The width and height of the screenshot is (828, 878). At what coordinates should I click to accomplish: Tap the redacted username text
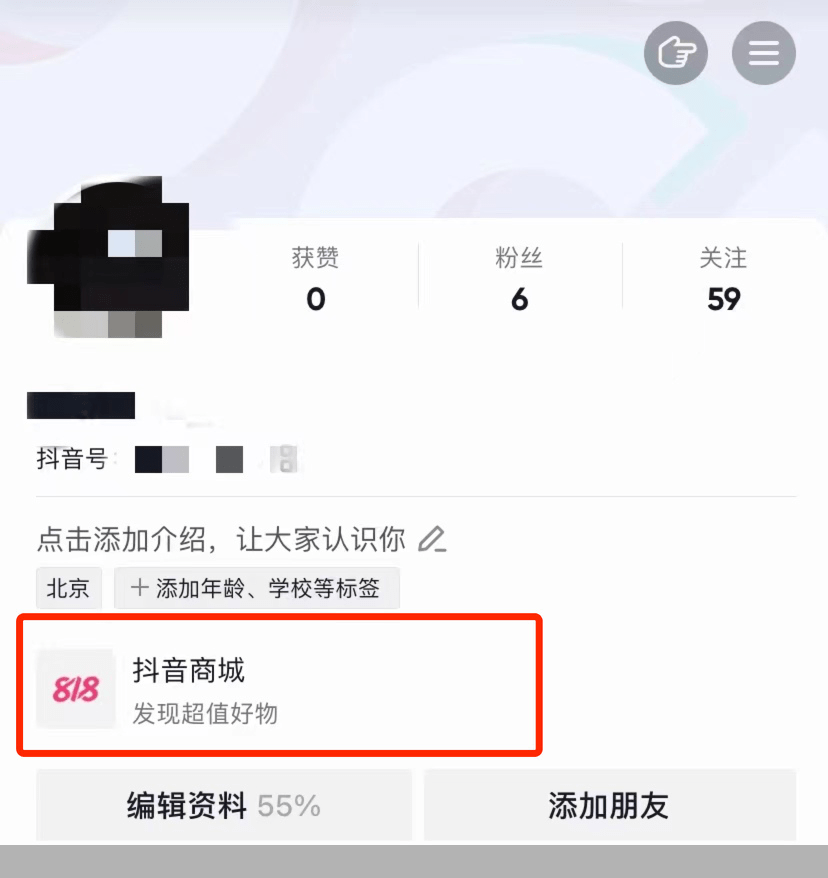point(81,405)
